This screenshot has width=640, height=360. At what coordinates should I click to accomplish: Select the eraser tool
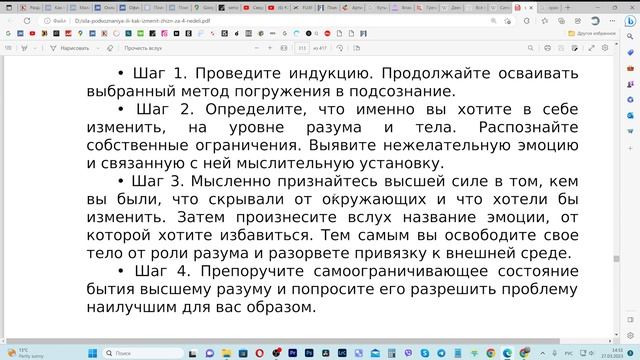[110, 48]
